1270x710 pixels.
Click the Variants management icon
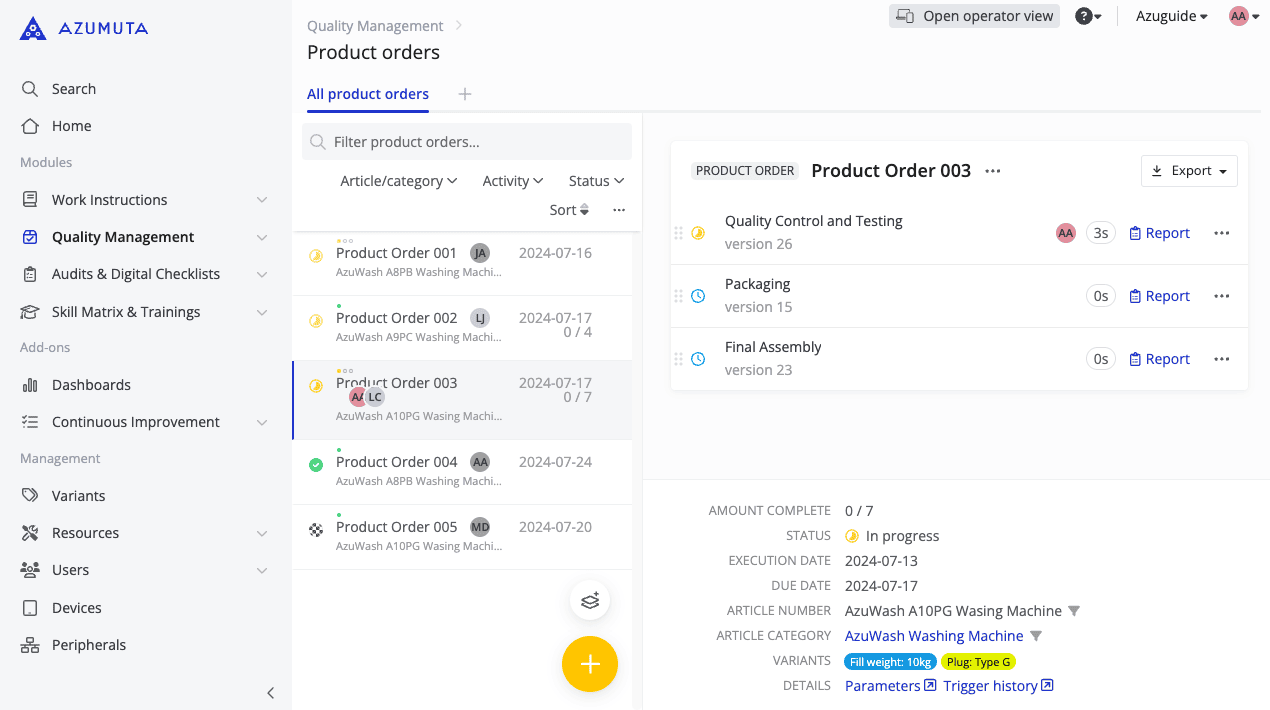31,495
